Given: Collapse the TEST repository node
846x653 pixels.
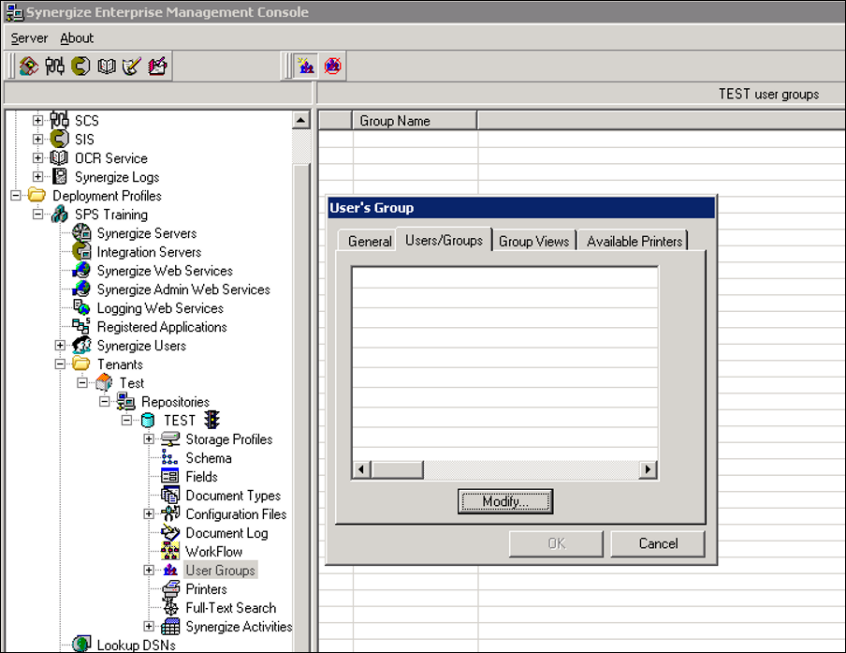Looking at the screenshot, I should coord(126,420).
